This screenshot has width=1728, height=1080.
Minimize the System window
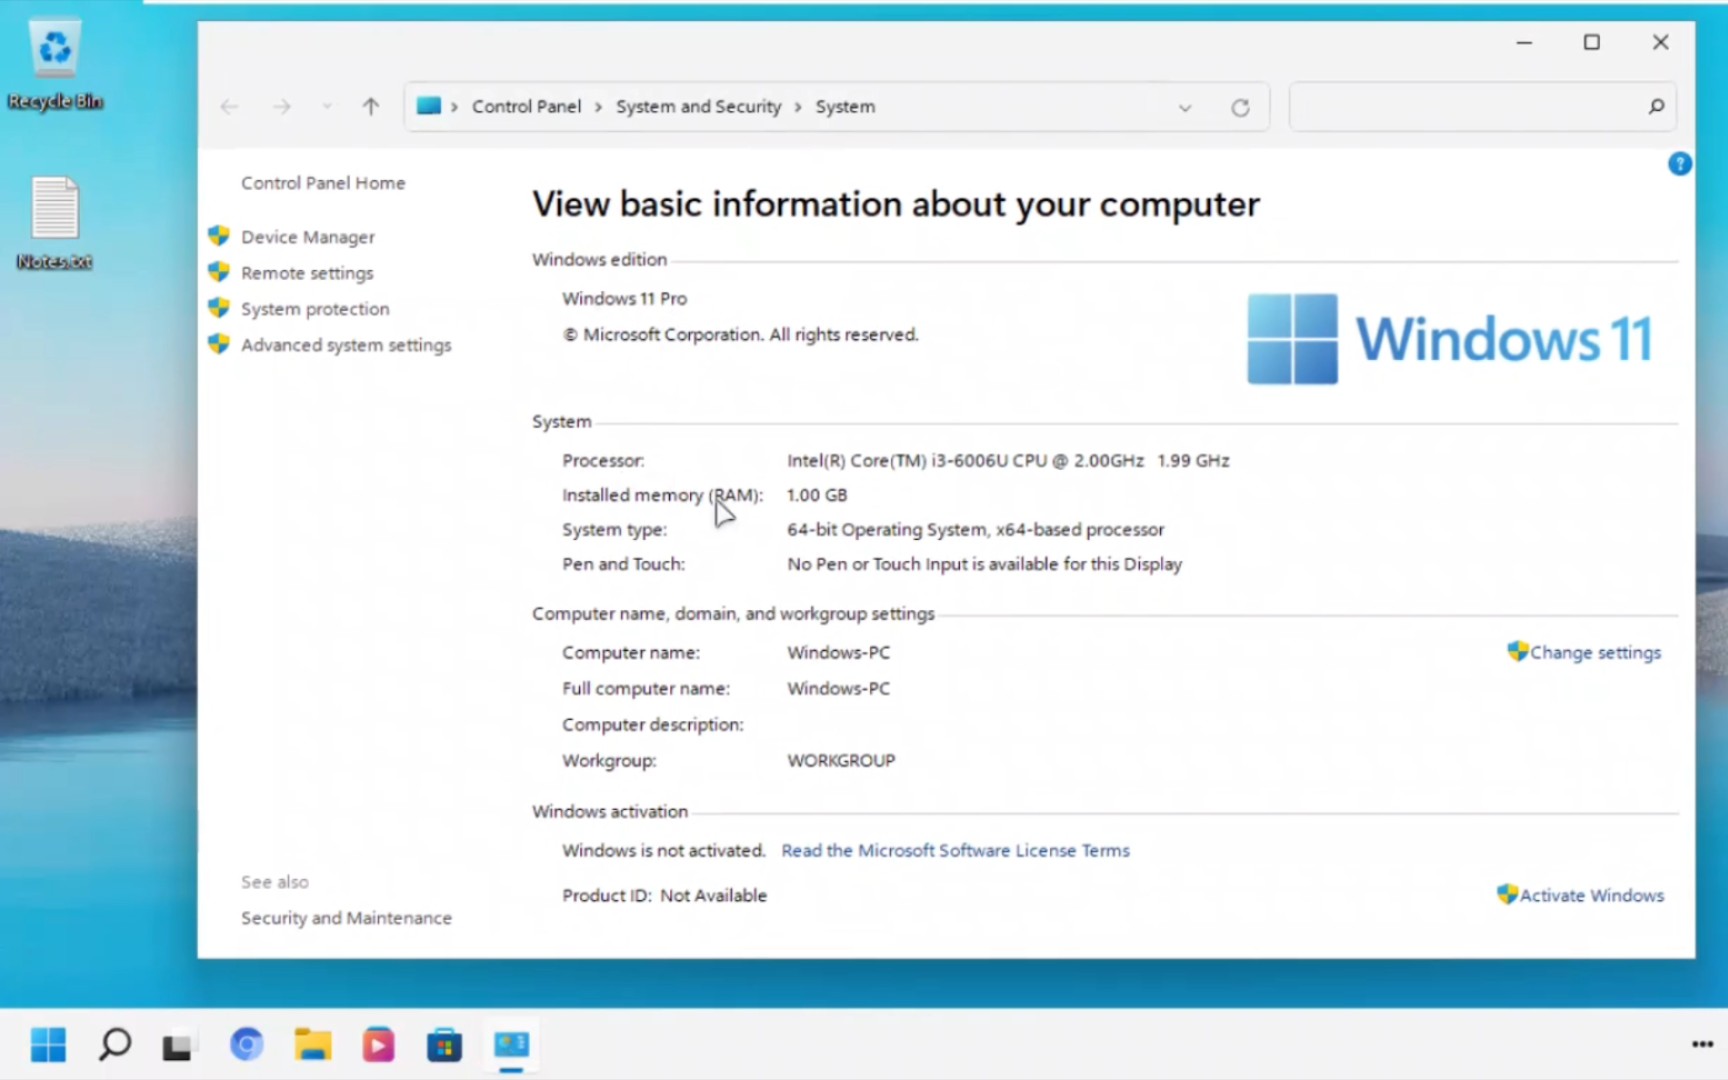click(1524, 42)
